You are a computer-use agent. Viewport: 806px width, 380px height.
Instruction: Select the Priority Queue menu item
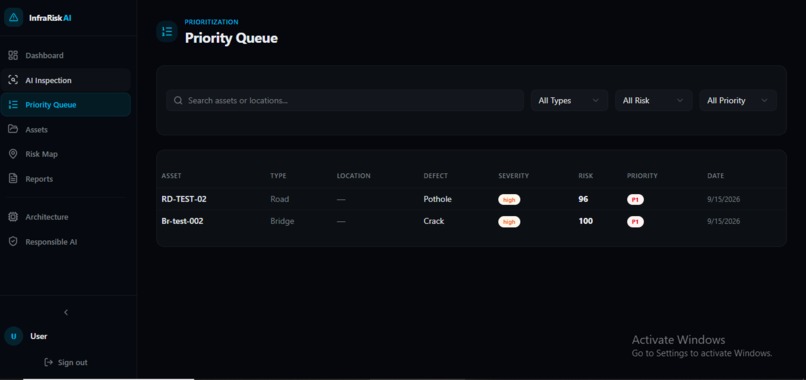pyautogui.click(x=66, y=105)
